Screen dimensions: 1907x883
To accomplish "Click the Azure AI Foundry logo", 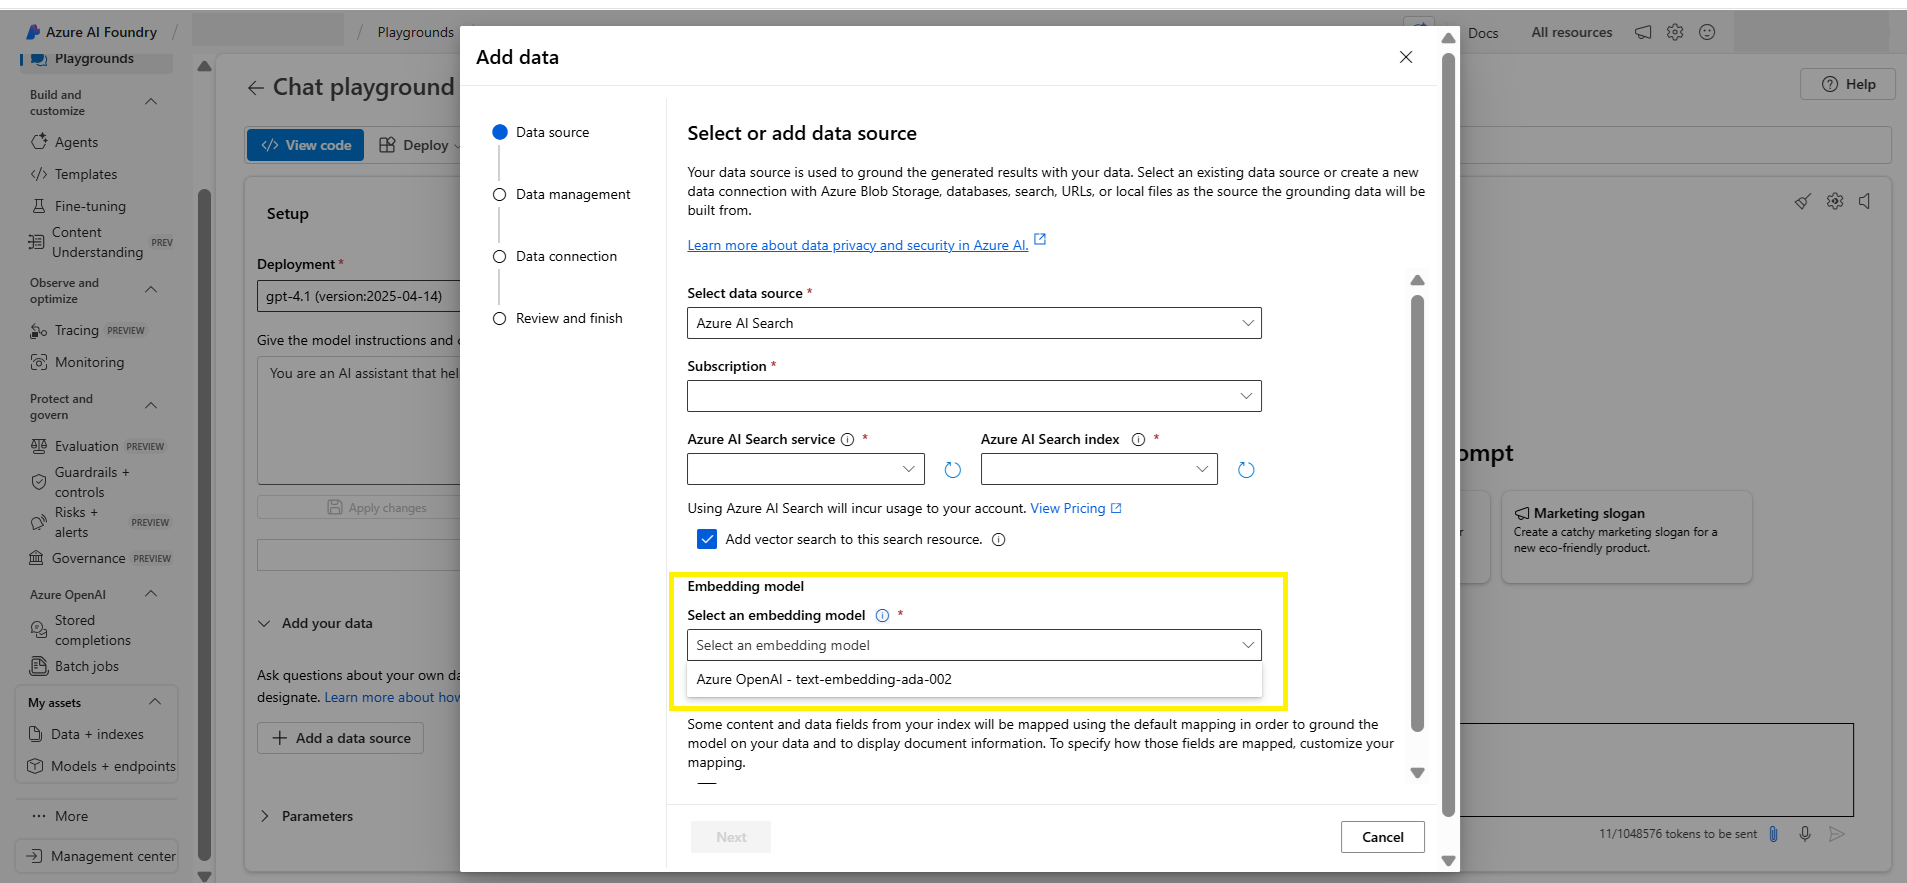I will pos(33,32).
